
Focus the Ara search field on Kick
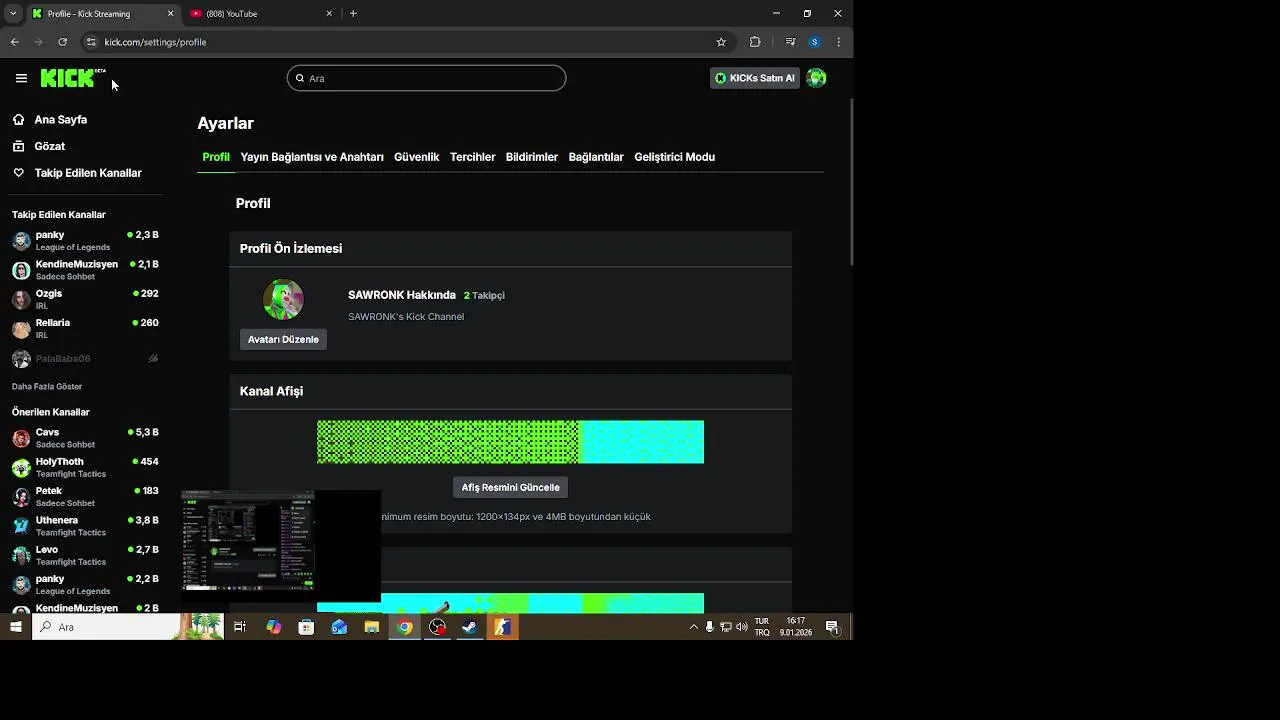click(427, 78)
